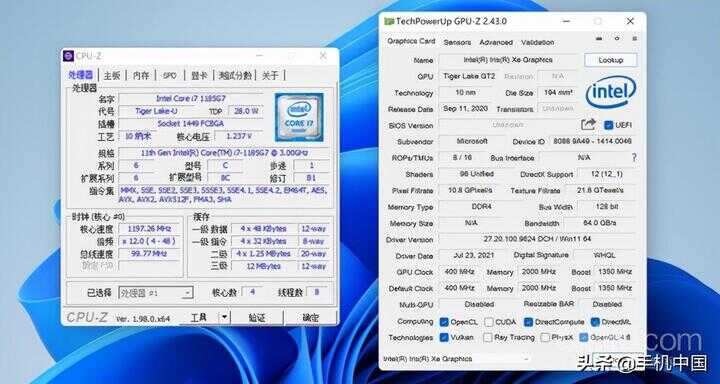This screenshot has width=720, height=384.
Task: Enable the CUDA checkbox
Action: tap(489, 322)
